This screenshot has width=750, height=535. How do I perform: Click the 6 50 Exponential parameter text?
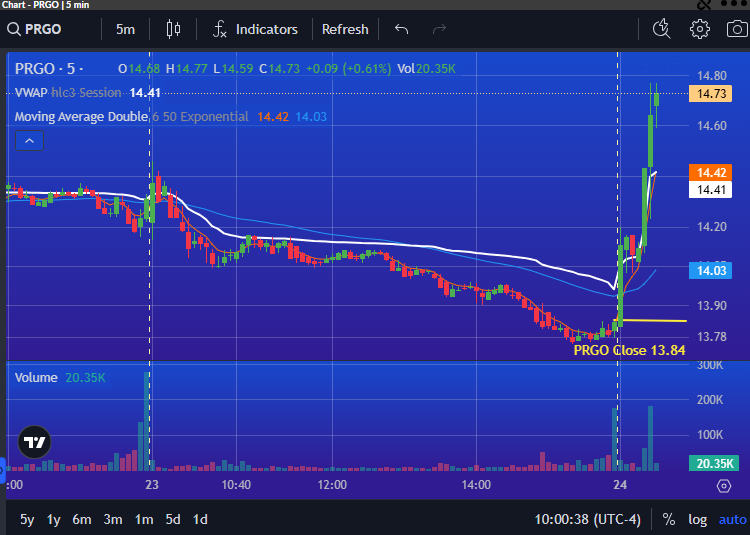(x=200, y=117)
